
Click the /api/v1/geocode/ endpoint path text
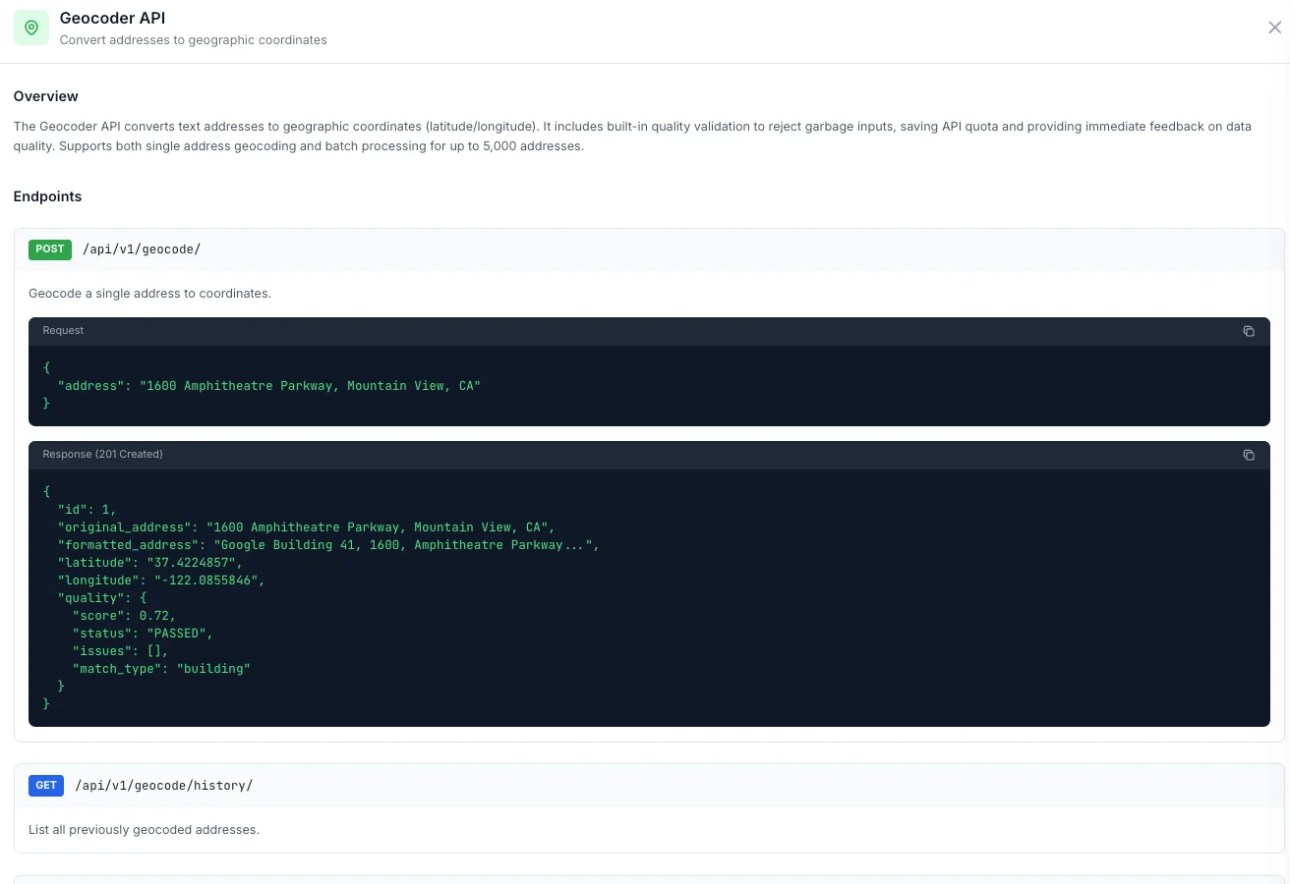pyautogui.click(x=140, y=249)
